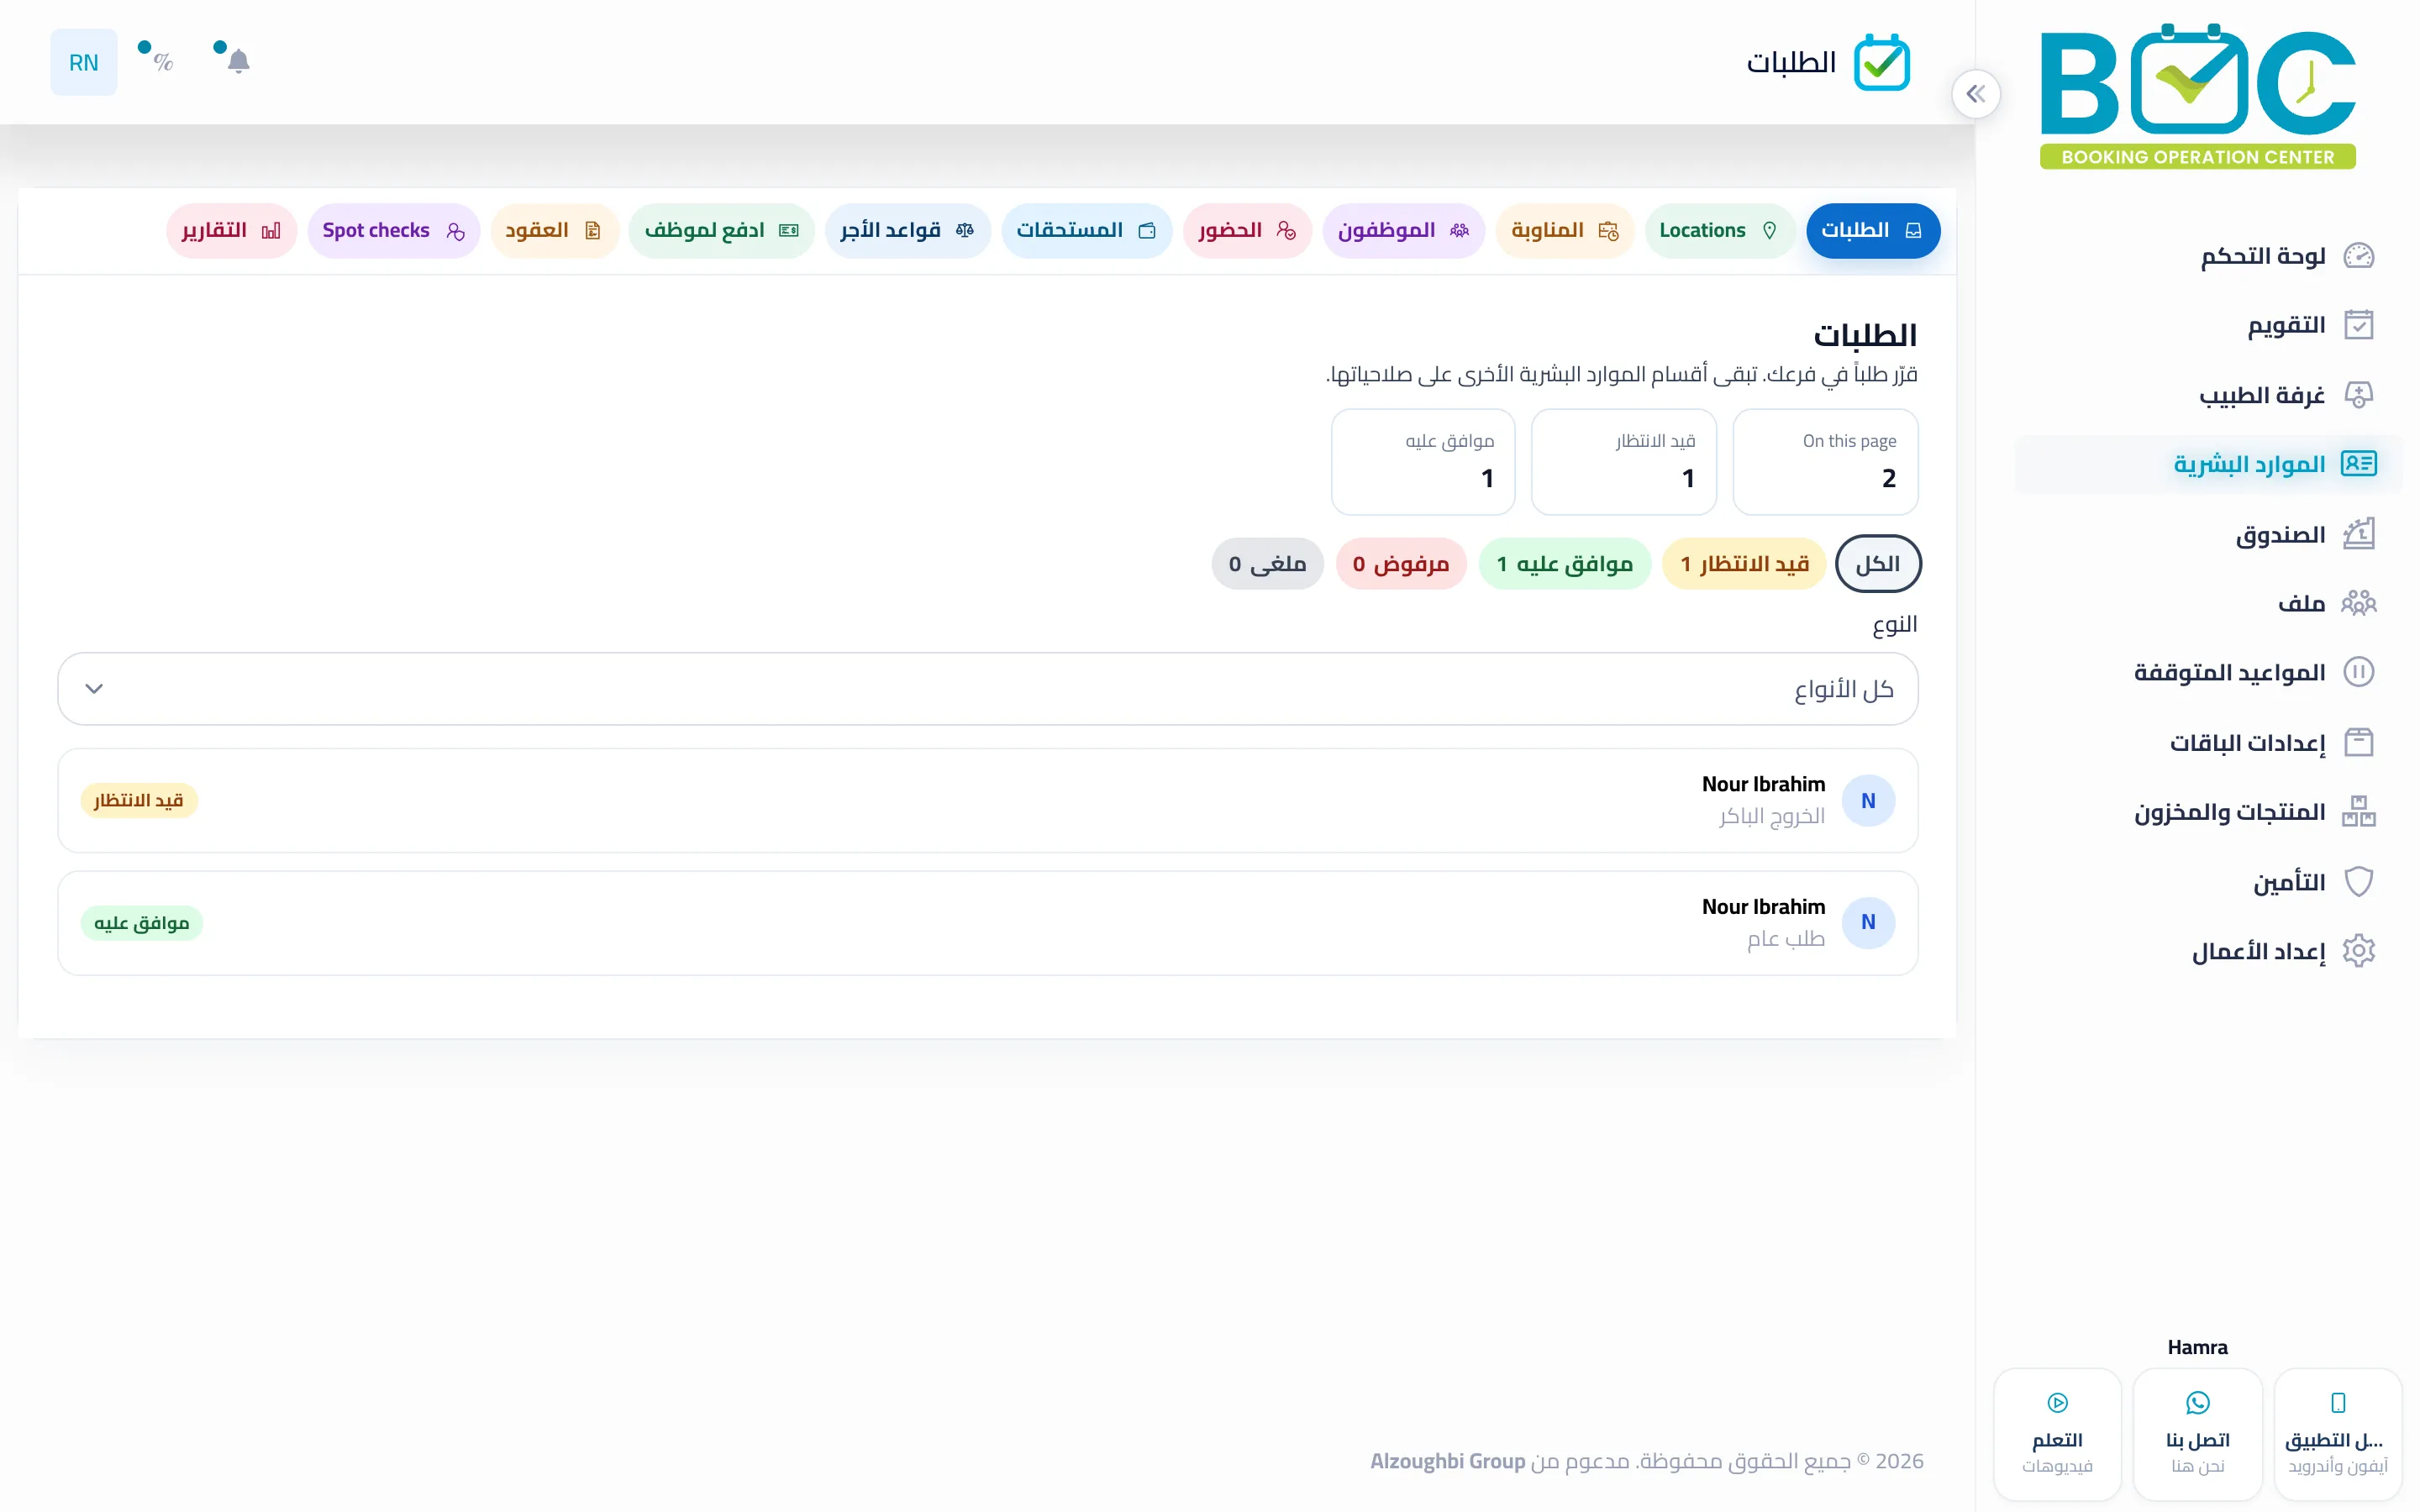Click the اتصل بنا WhatsApp button
Screen dimensions: 2420x1512
[x=2197, y=1435]
